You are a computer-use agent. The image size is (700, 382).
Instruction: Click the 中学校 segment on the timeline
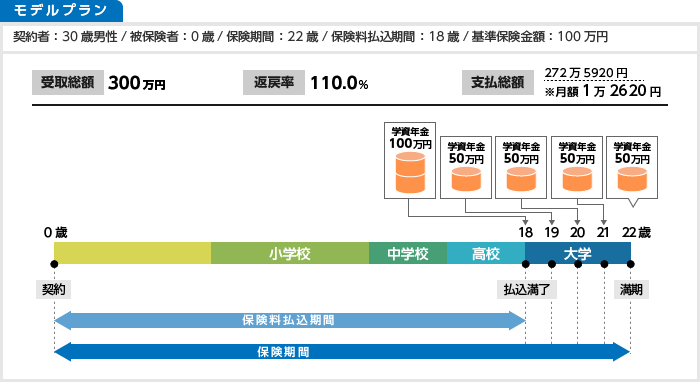[x=408, y=253]
